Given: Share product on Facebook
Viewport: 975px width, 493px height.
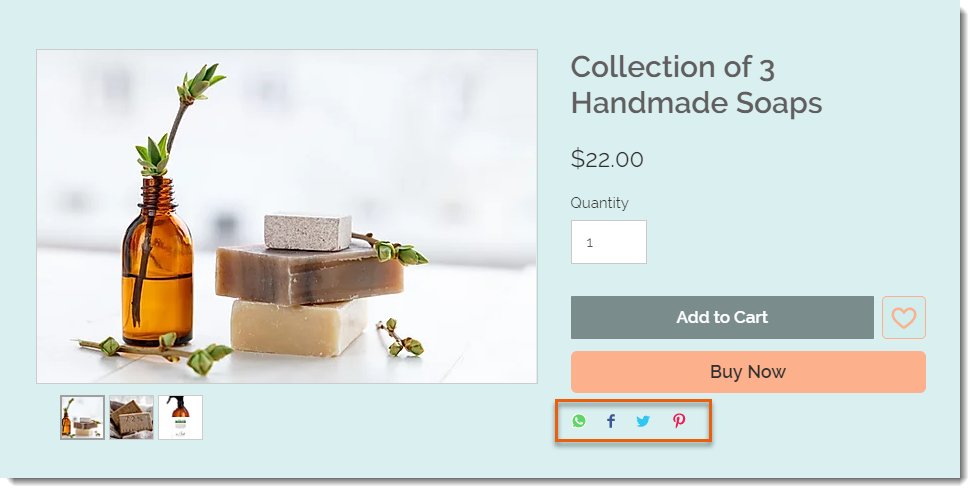Looking at the screenshot, I should [611, 421].
